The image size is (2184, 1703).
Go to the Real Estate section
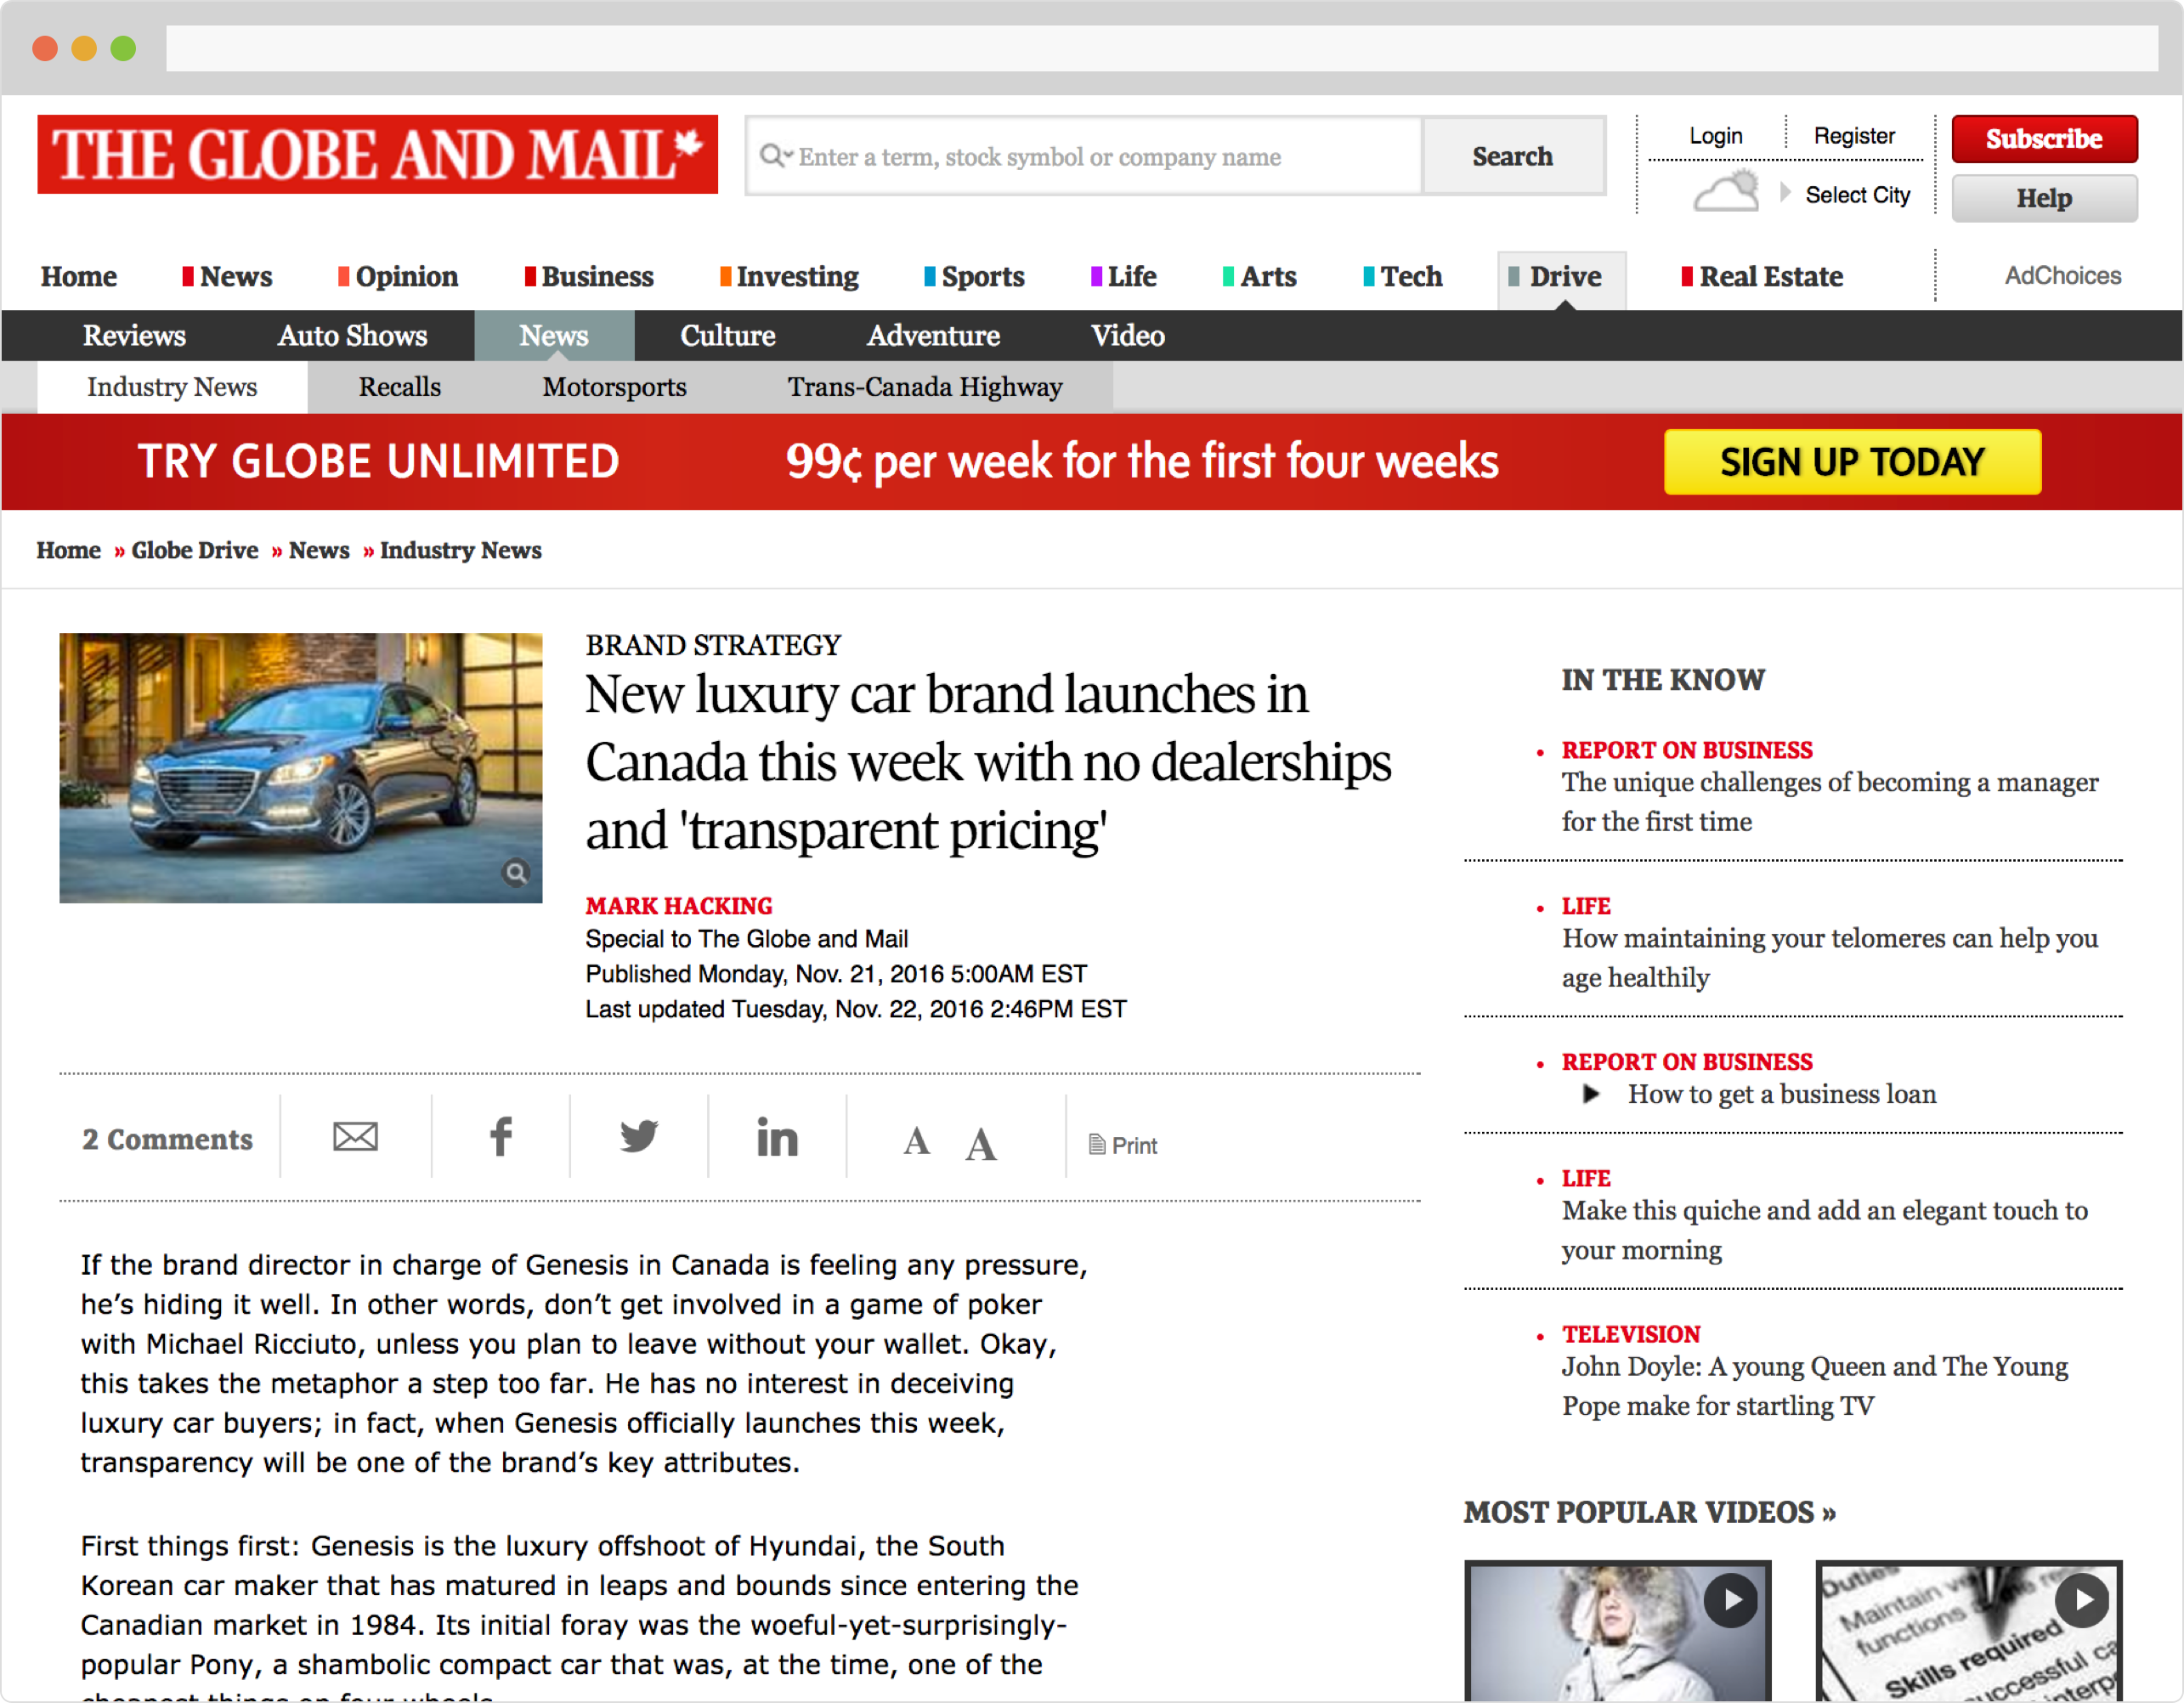point(1762,276)
